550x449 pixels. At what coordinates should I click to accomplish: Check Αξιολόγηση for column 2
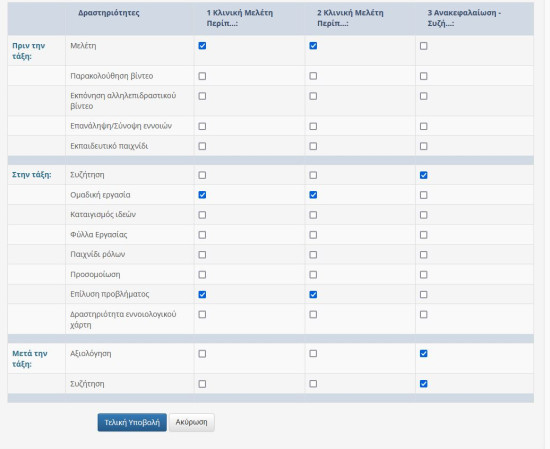[x=313, y=353]
